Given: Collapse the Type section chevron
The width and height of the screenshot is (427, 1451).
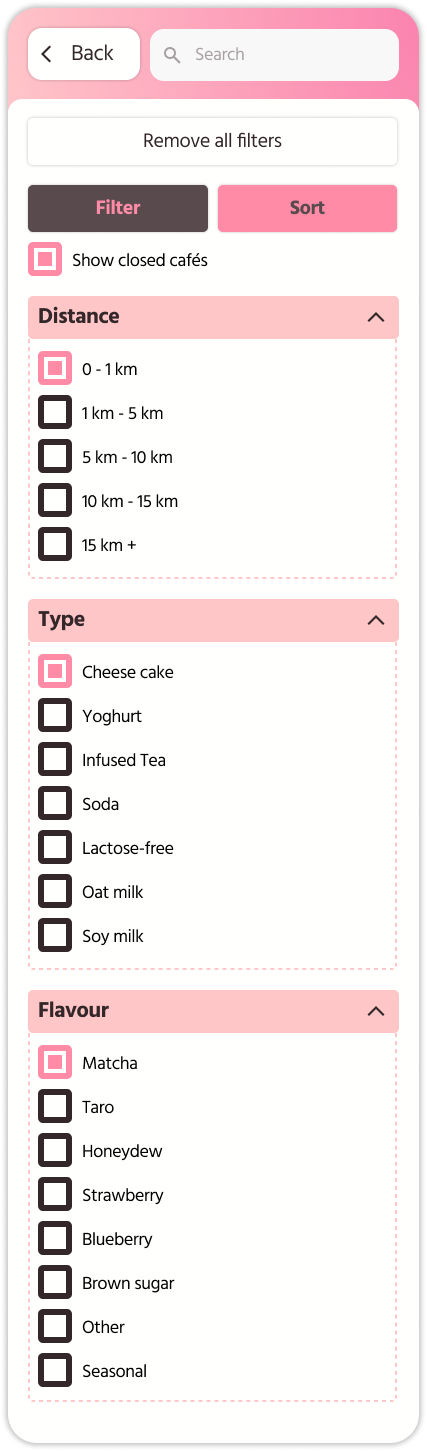Looking at the screenshot, I should tap(376, 620).
